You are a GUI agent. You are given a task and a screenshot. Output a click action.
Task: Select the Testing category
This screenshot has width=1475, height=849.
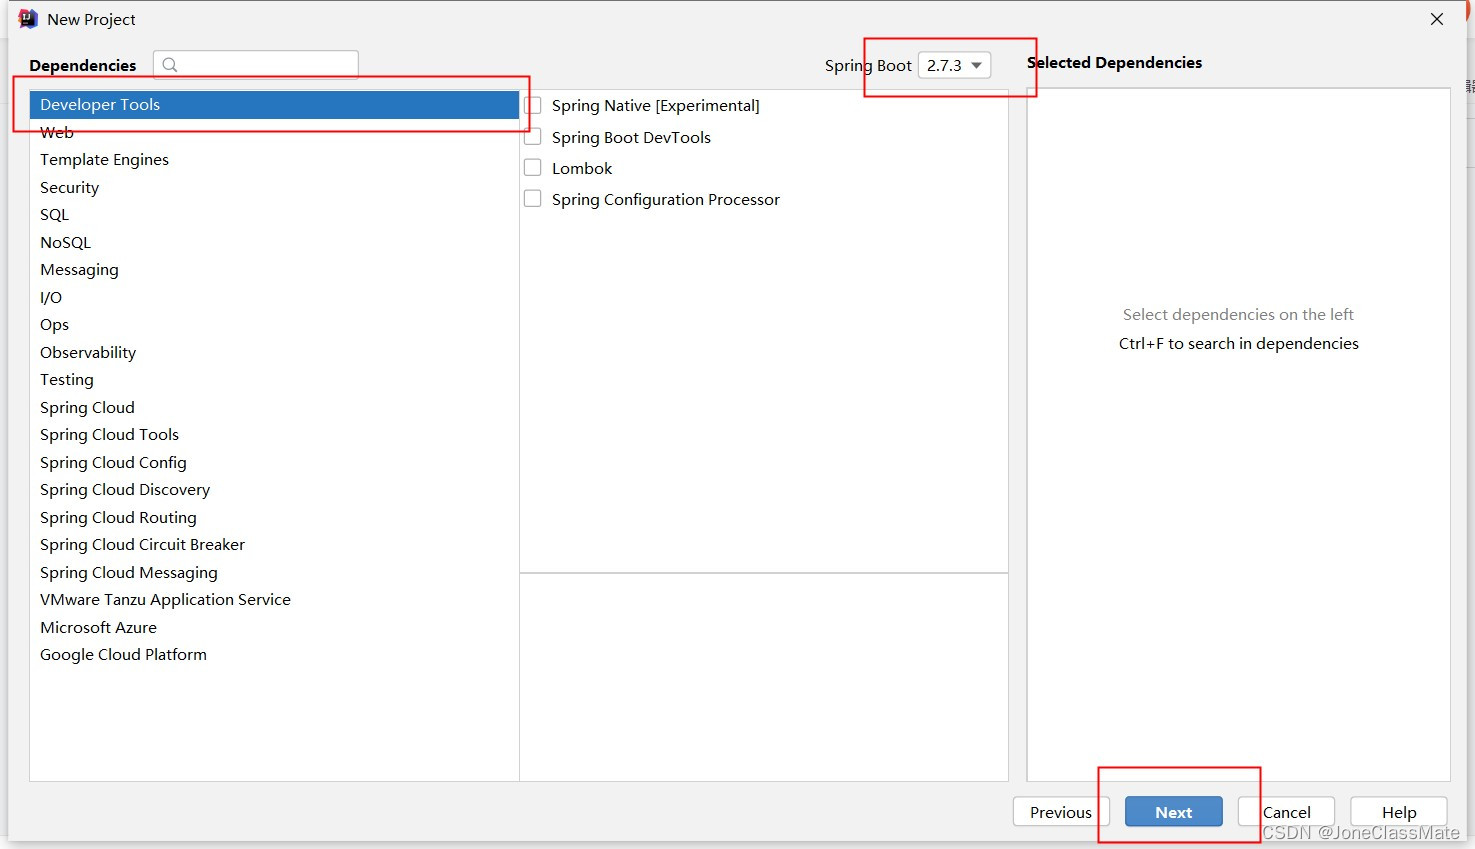coord(274,379)
